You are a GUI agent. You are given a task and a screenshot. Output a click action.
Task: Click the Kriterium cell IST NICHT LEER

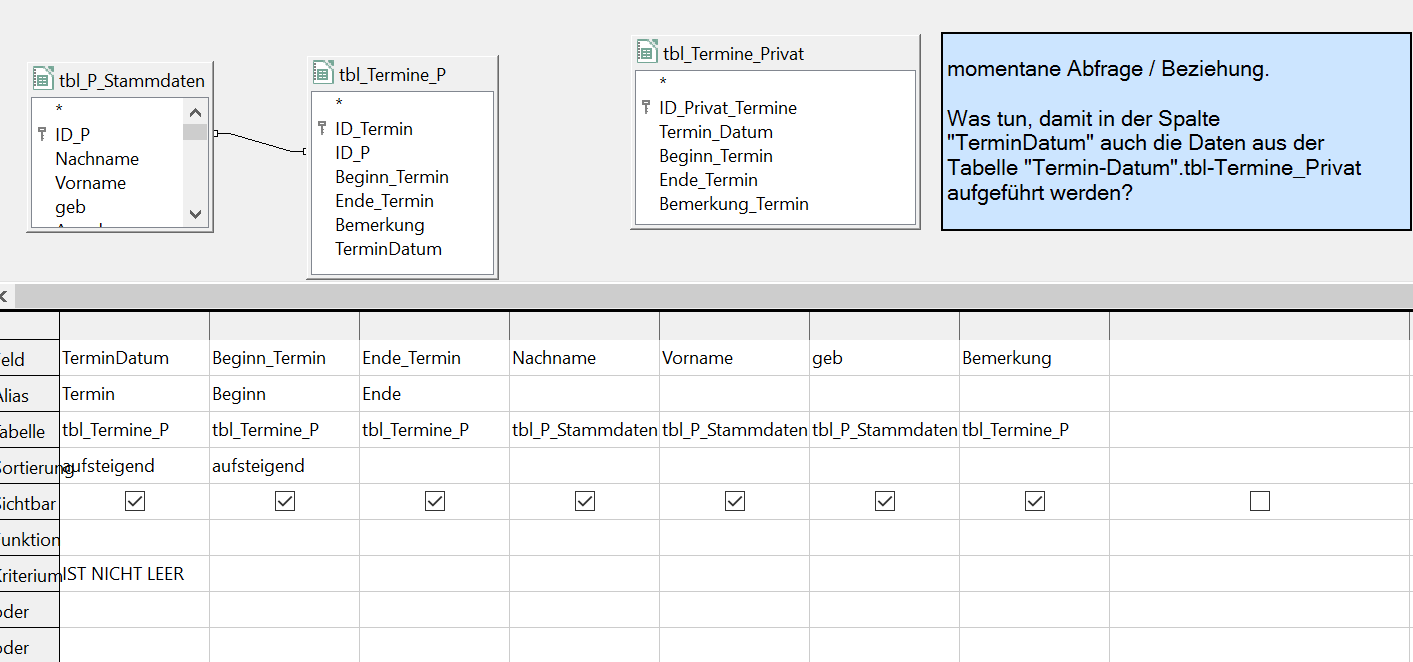click(135, 574)
